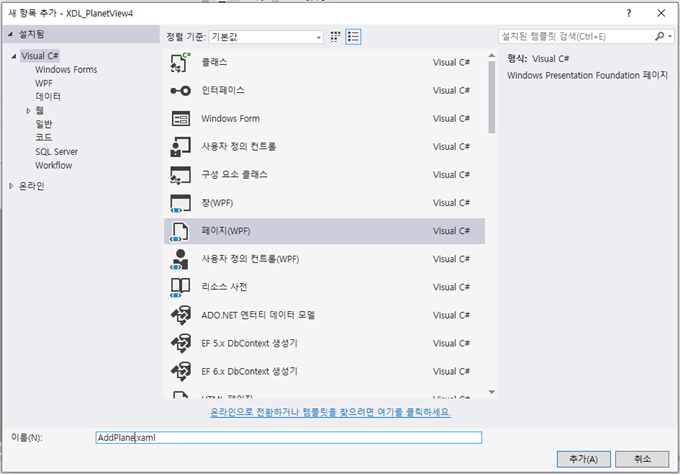Close the 새 항목 추가 dialog
This screenshot has width=680, height=474.
661,13
